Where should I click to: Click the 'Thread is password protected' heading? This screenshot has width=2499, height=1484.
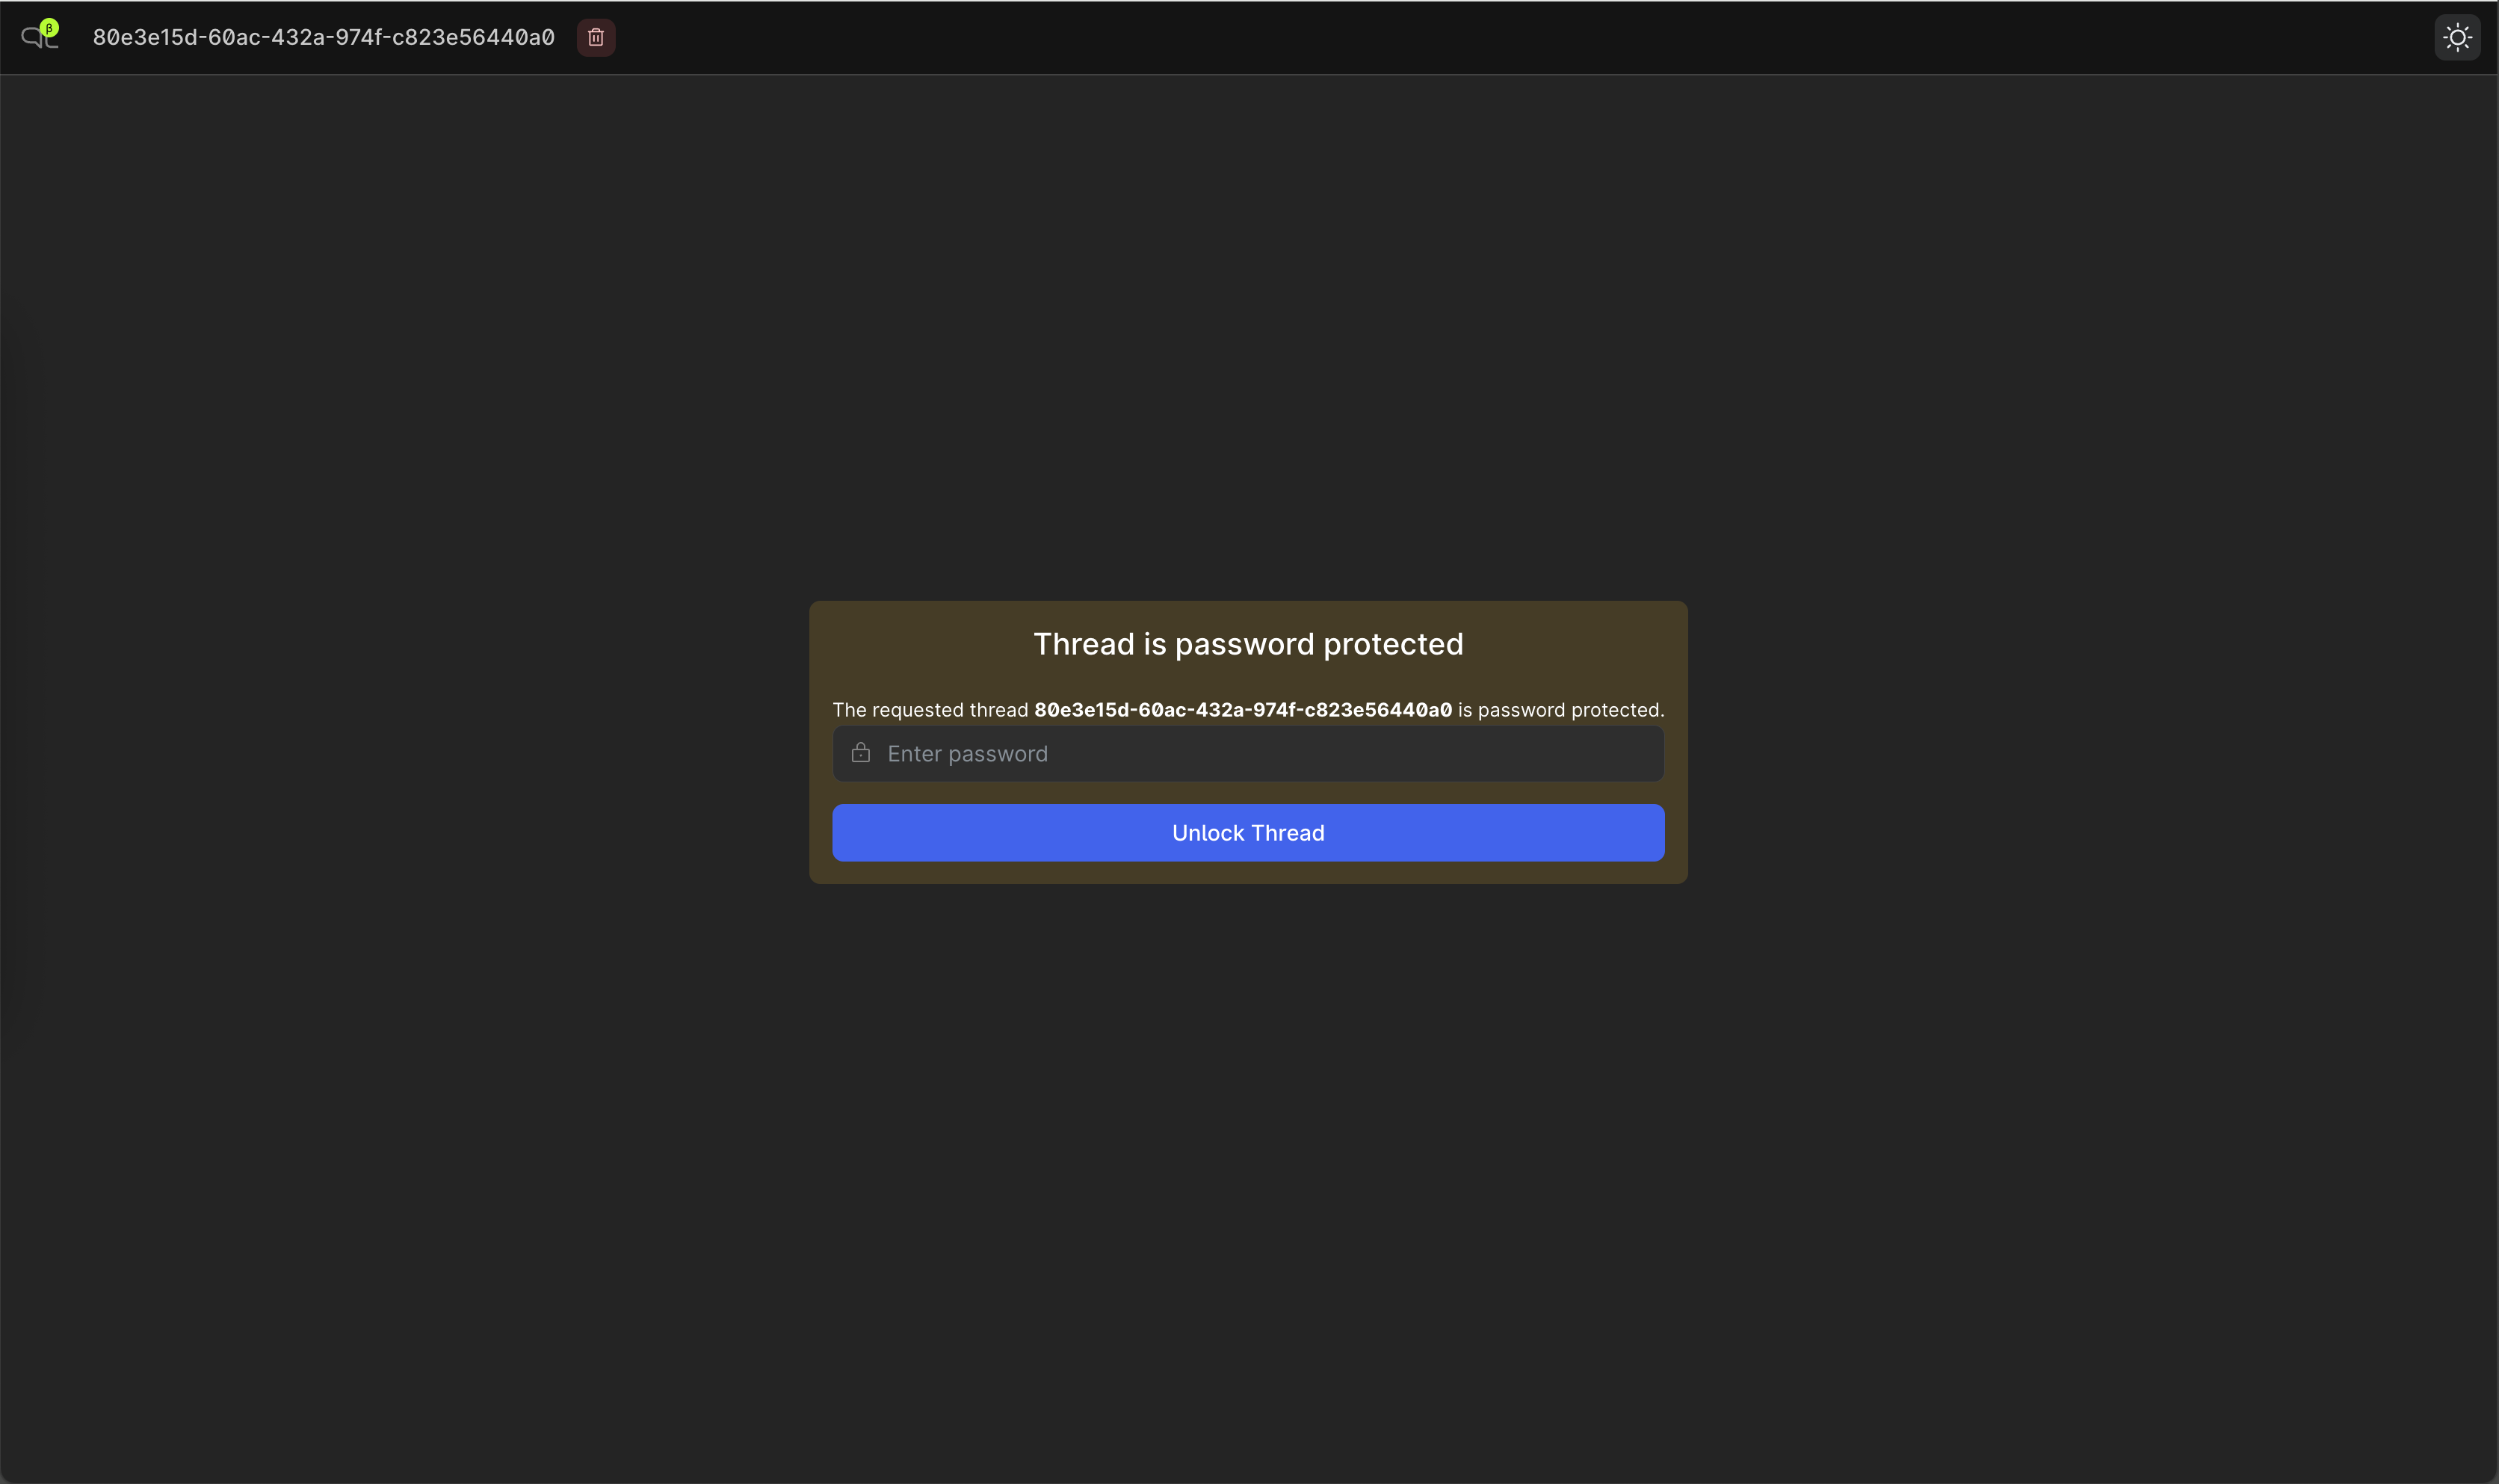point(1248,644)
